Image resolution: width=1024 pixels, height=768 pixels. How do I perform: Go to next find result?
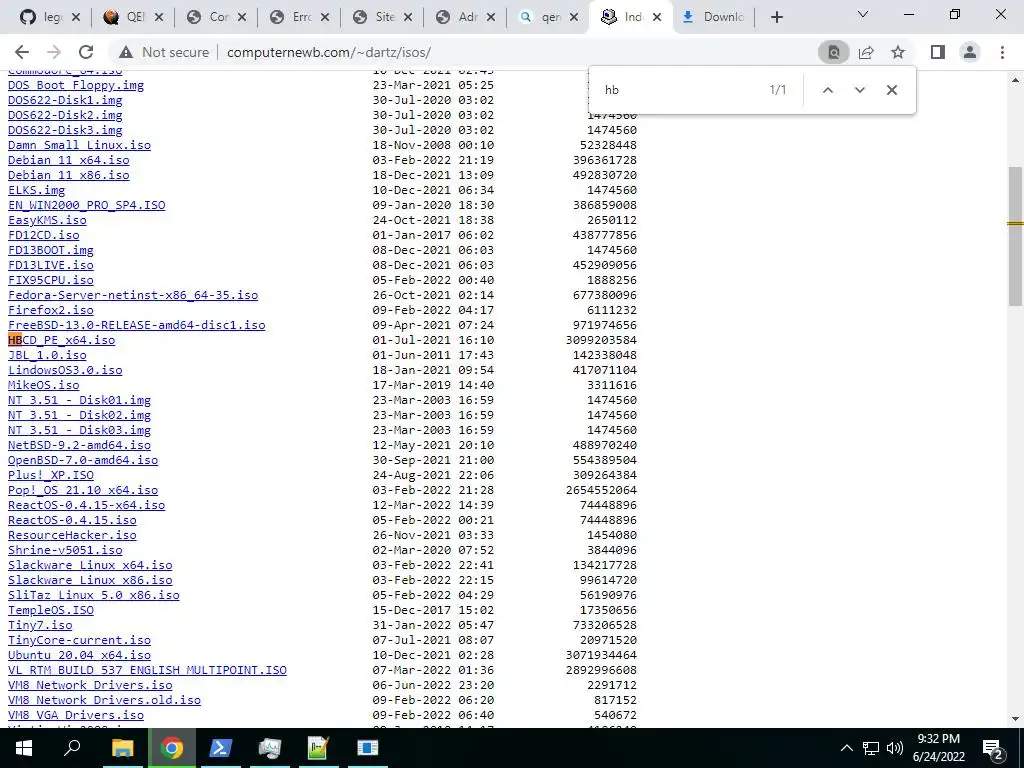tap(859, 90)
